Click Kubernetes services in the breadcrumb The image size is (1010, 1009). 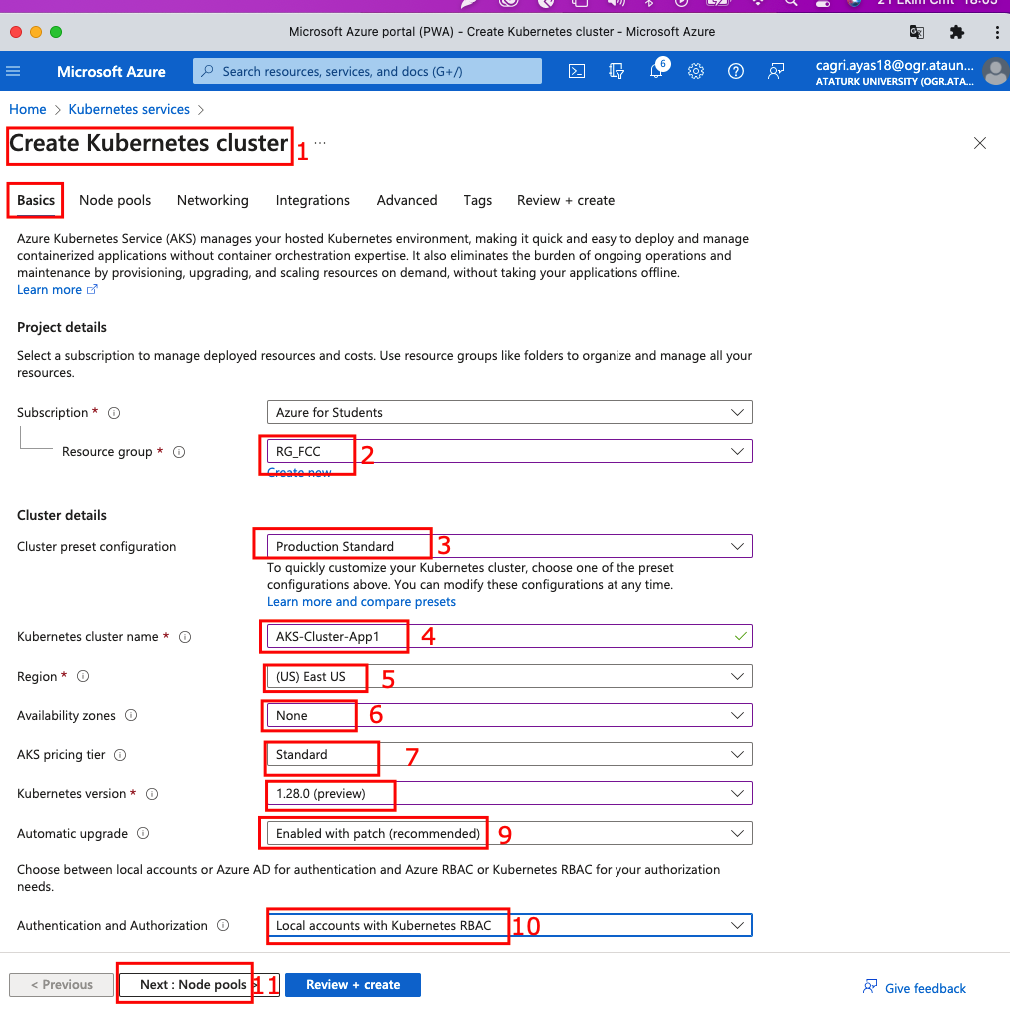129,109
